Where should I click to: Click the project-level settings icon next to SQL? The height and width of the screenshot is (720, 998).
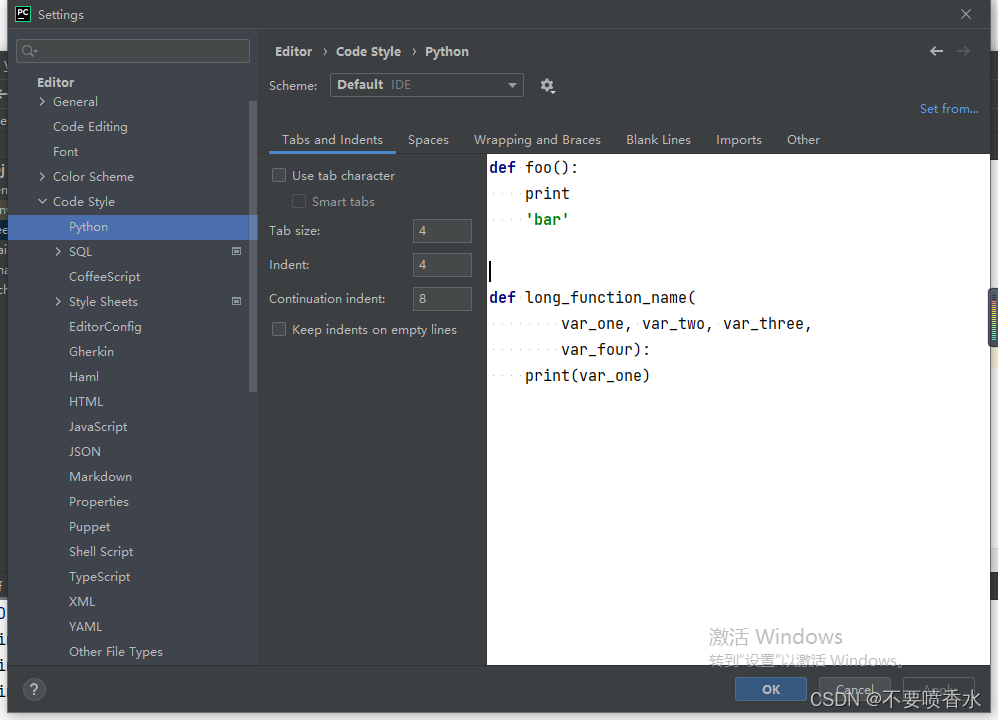[x=237, y=251]
